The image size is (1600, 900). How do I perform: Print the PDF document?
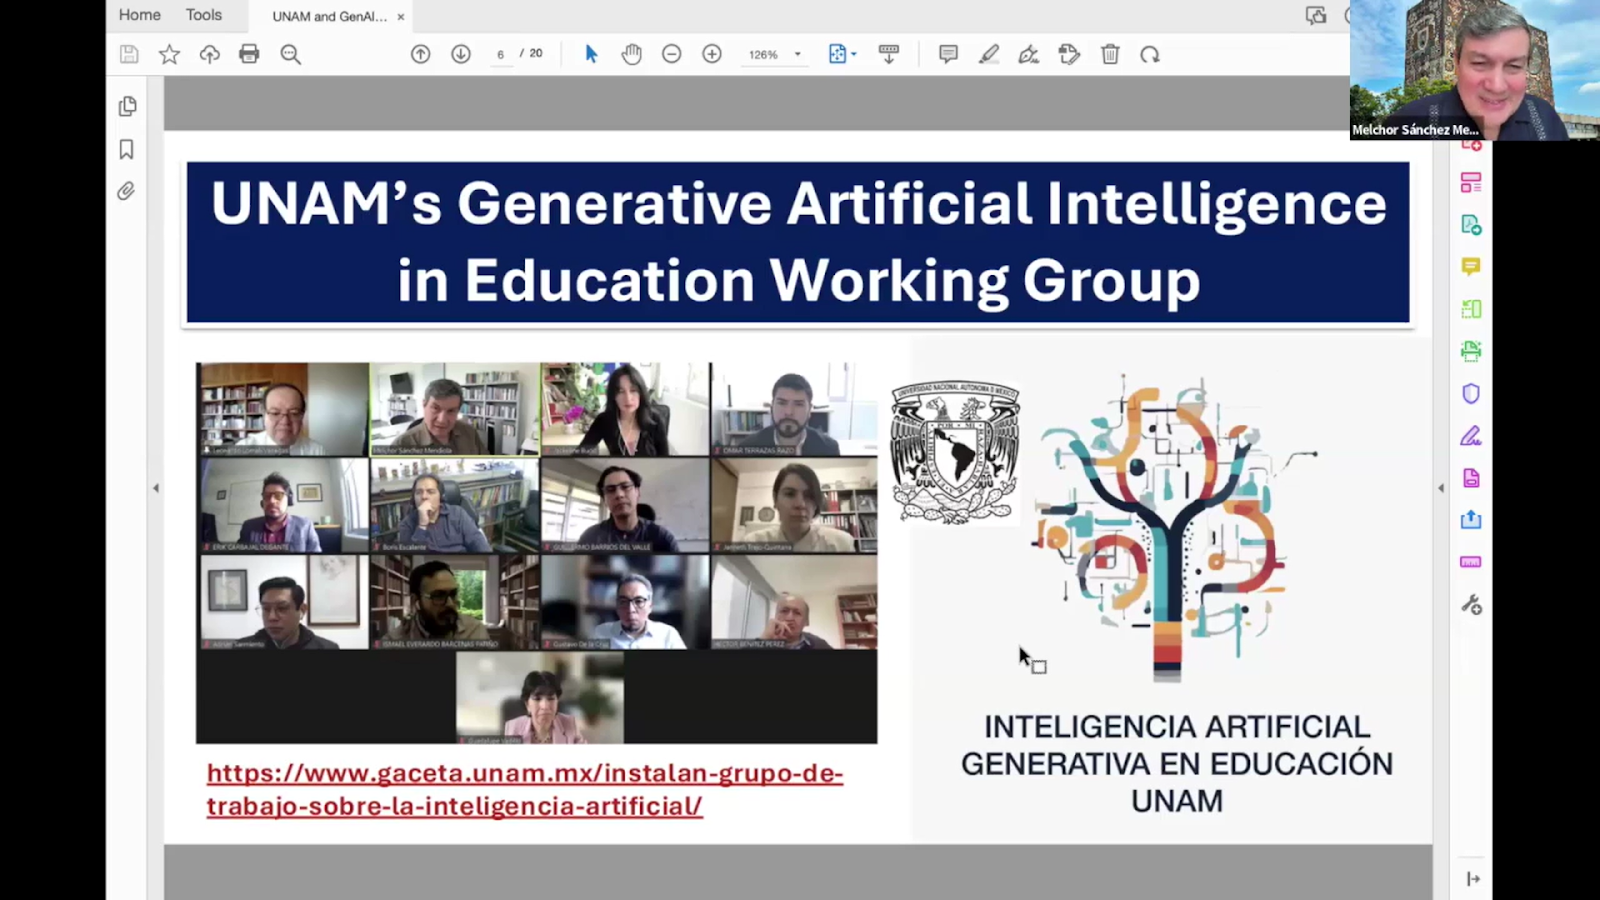[249, 54]
